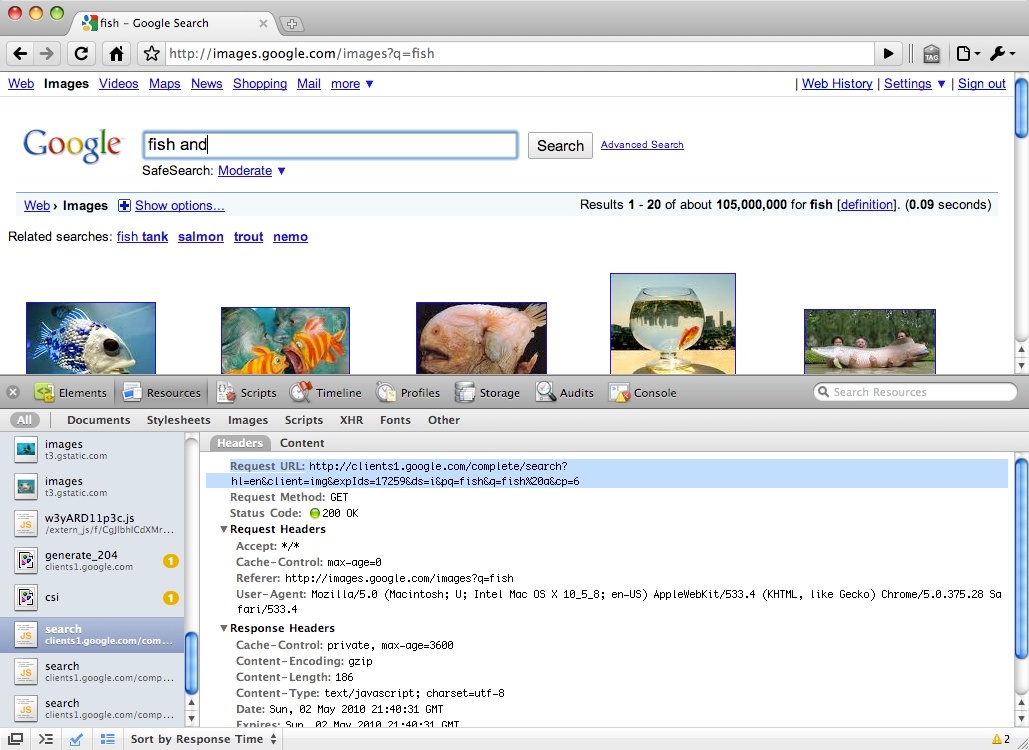The height and width of the screenshot is (750, 1029).
Task: Close the developer tools panel
Action: click(12, 392)
